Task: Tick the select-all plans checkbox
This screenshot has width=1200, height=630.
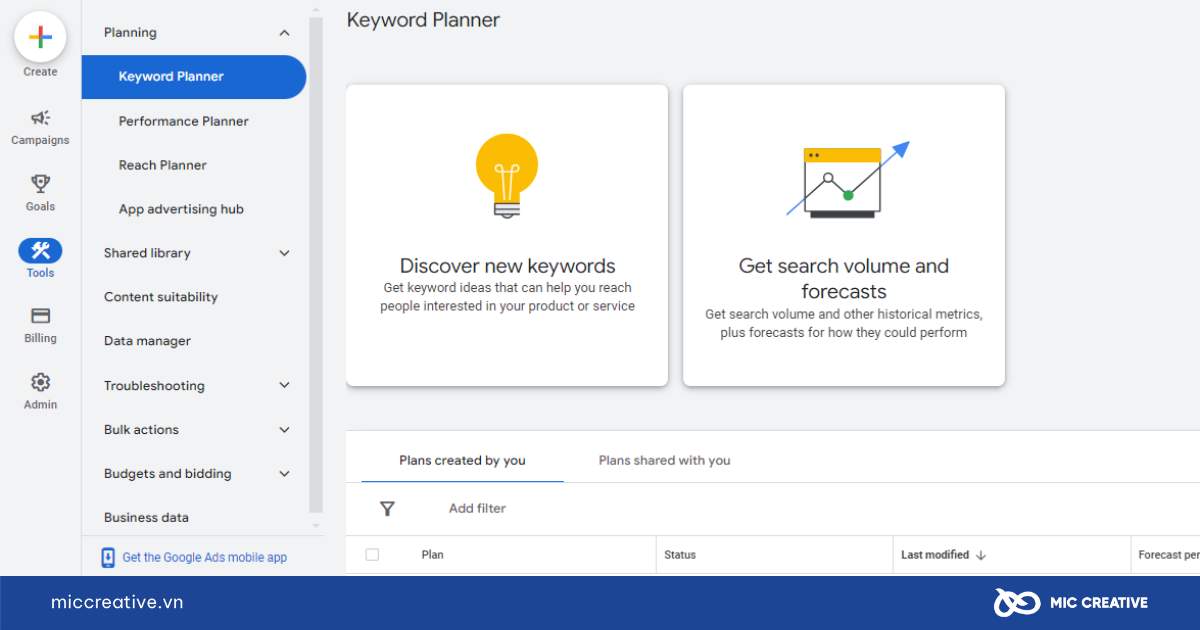Action: tap(372, 555)
